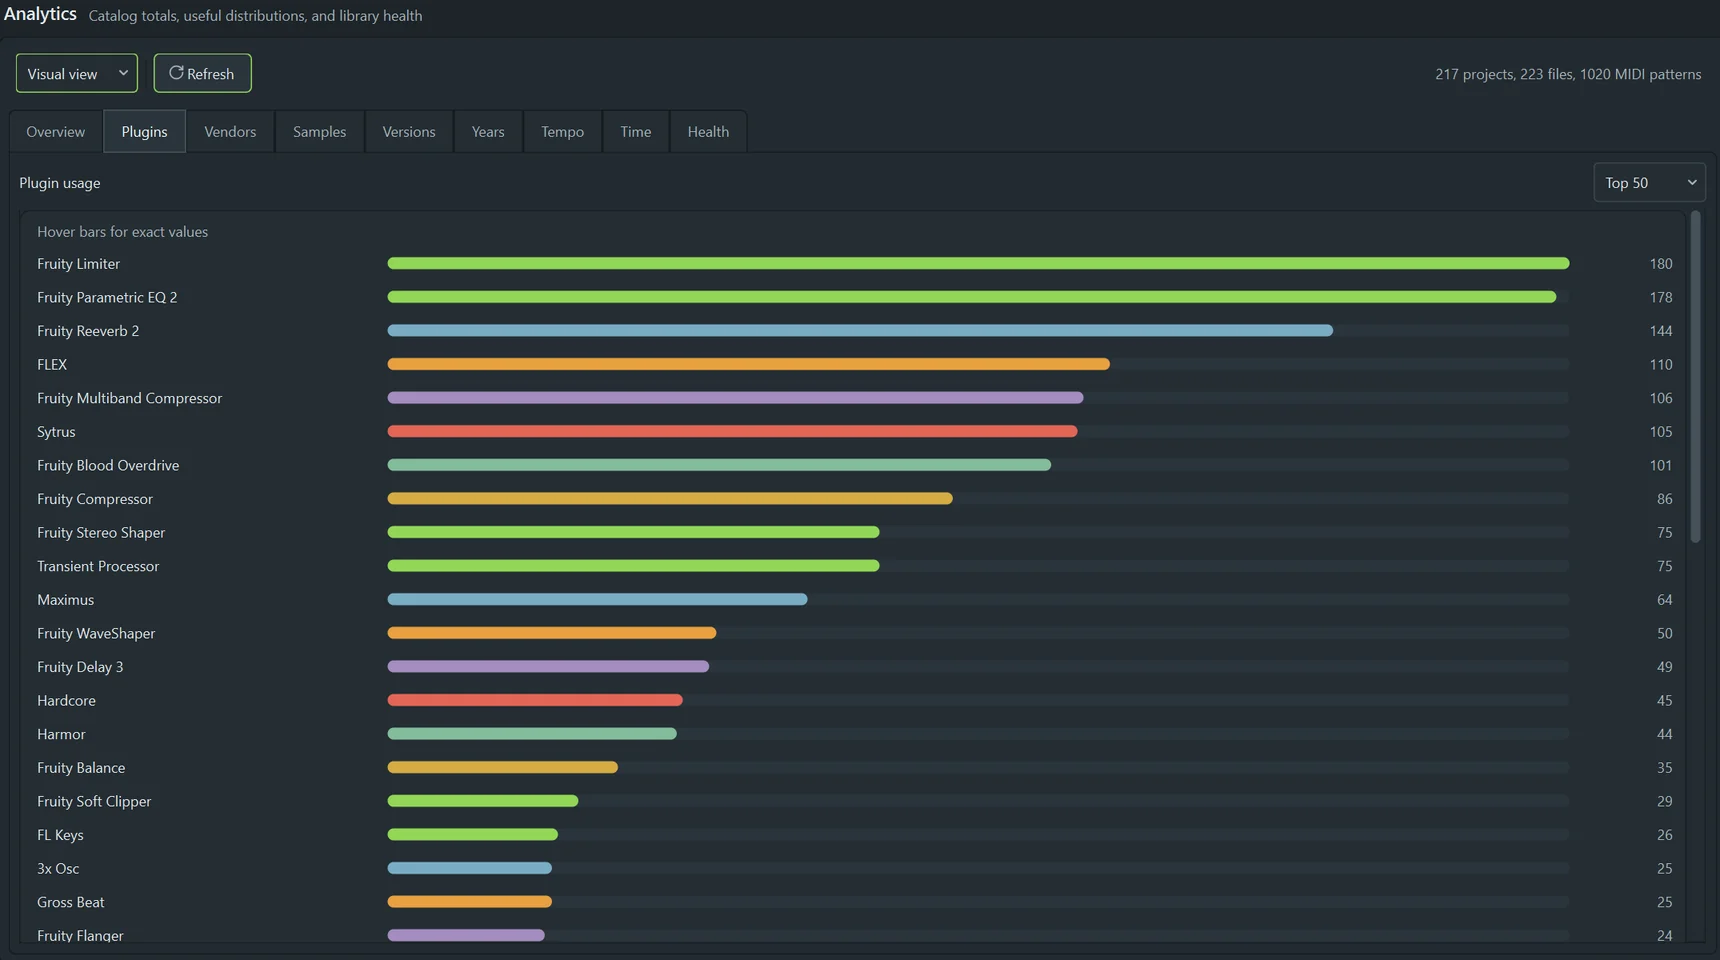Open the Years tab
The image size is (1720, 960).
(x=488, y=131)
